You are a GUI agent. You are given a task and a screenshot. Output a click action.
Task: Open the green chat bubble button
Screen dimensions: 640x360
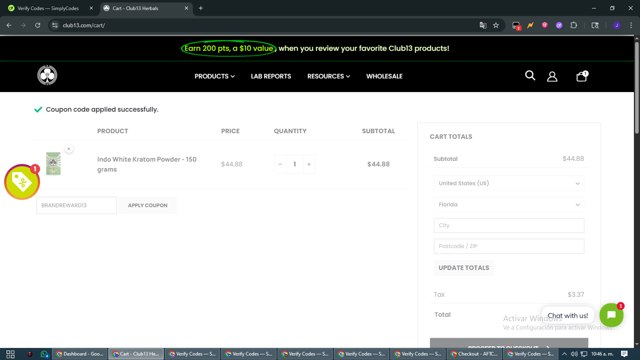(611, 315)
